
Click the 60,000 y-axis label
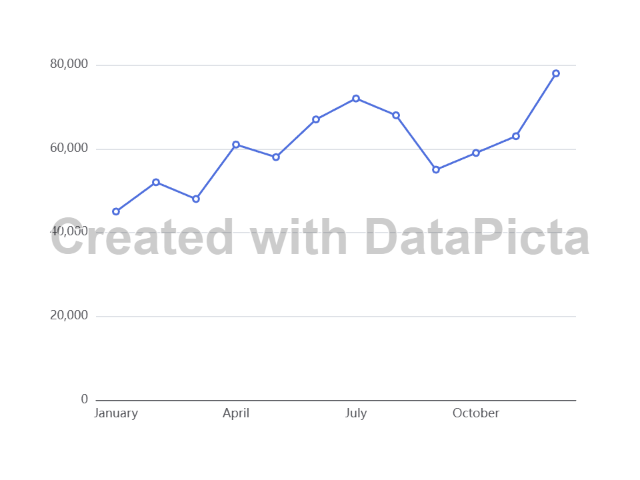(x=69, y=148)
